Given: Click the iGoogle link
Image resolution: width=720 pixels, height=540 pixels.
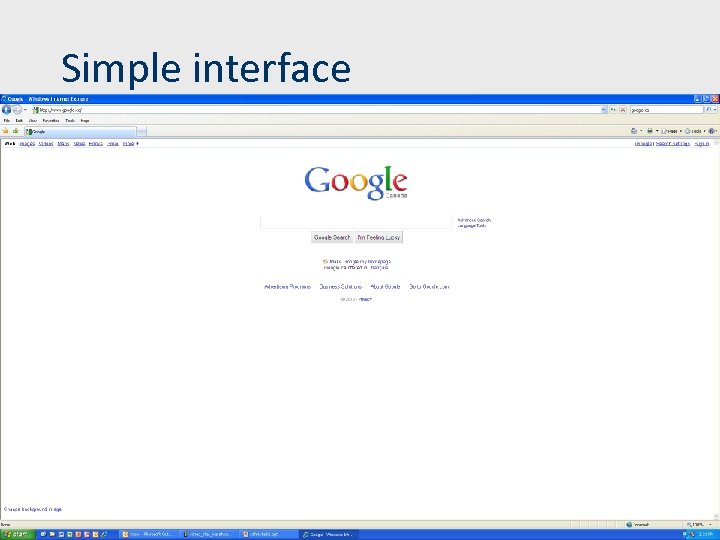Looking at the screenshot, I should (x=643, y=144).
